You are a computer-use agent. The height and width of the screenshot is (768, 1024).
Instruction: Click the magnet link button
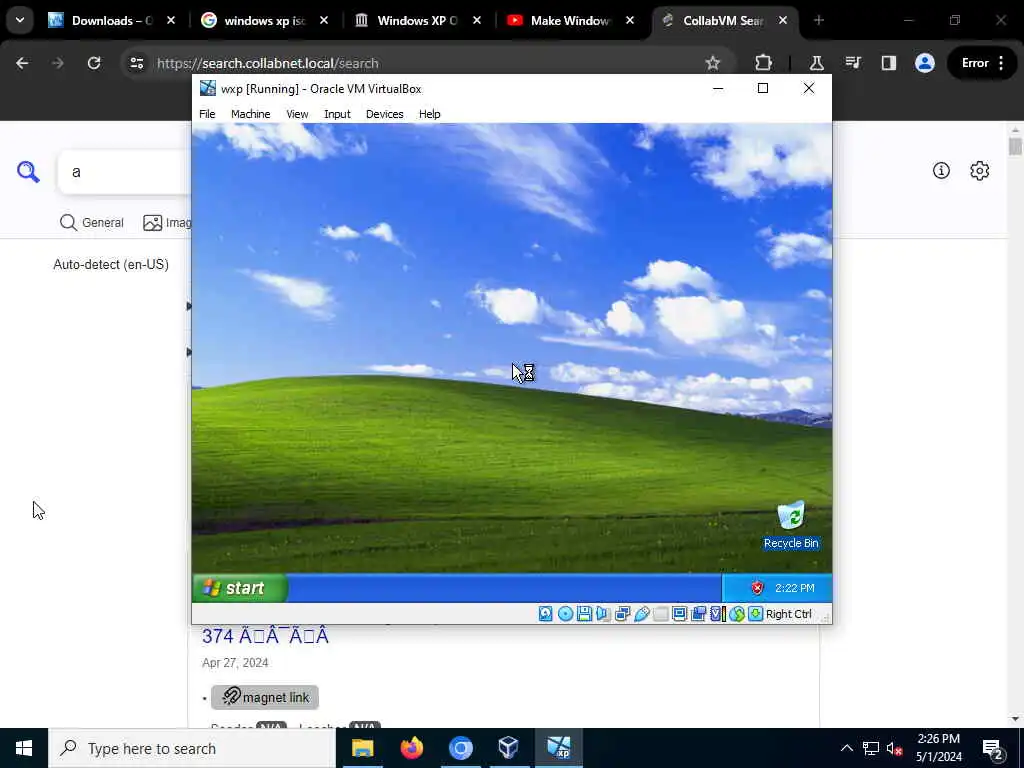[x=264, y=697]
